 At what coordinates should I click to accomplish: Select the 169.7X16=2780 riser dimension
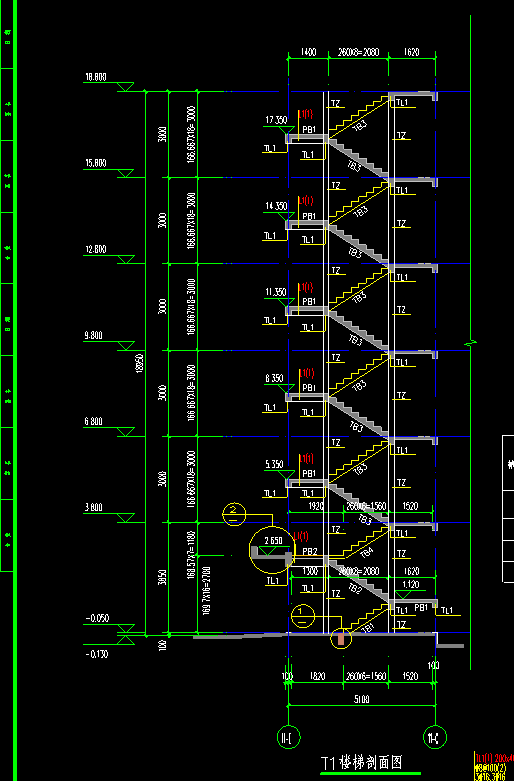(x=207, y=591)
